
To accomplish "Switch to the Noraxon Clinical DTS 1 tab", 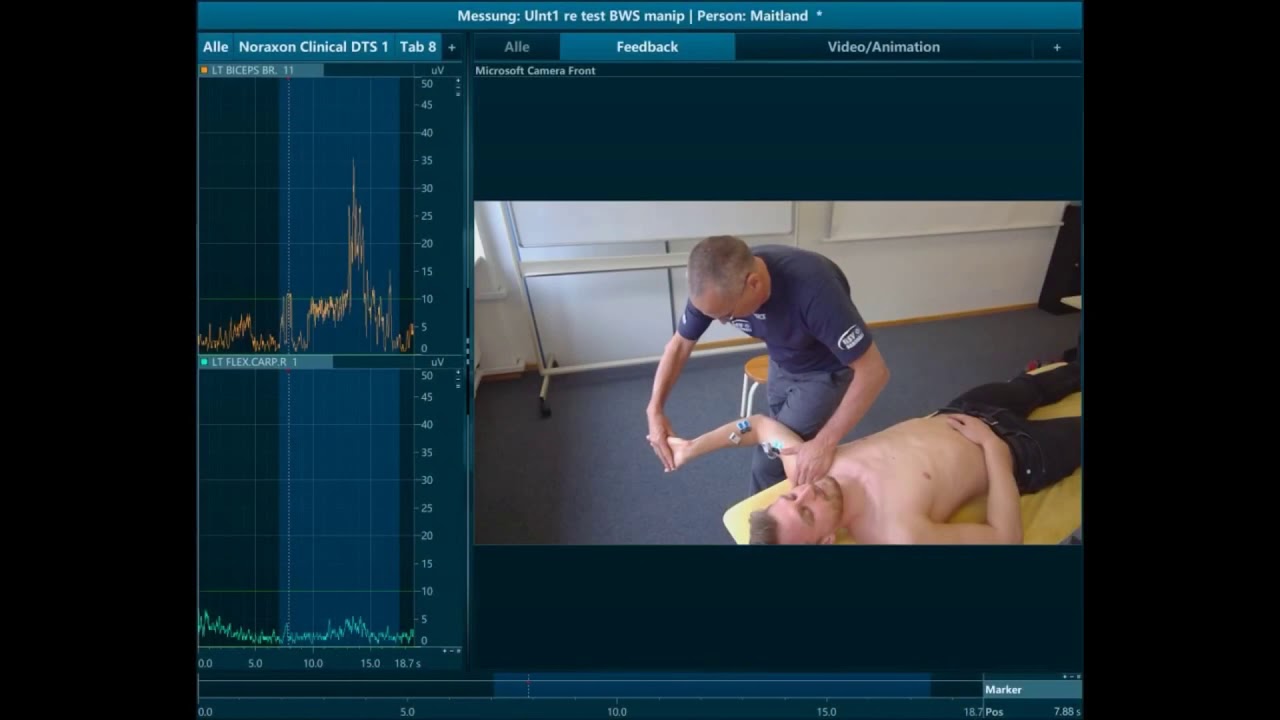I will [313, 47].
